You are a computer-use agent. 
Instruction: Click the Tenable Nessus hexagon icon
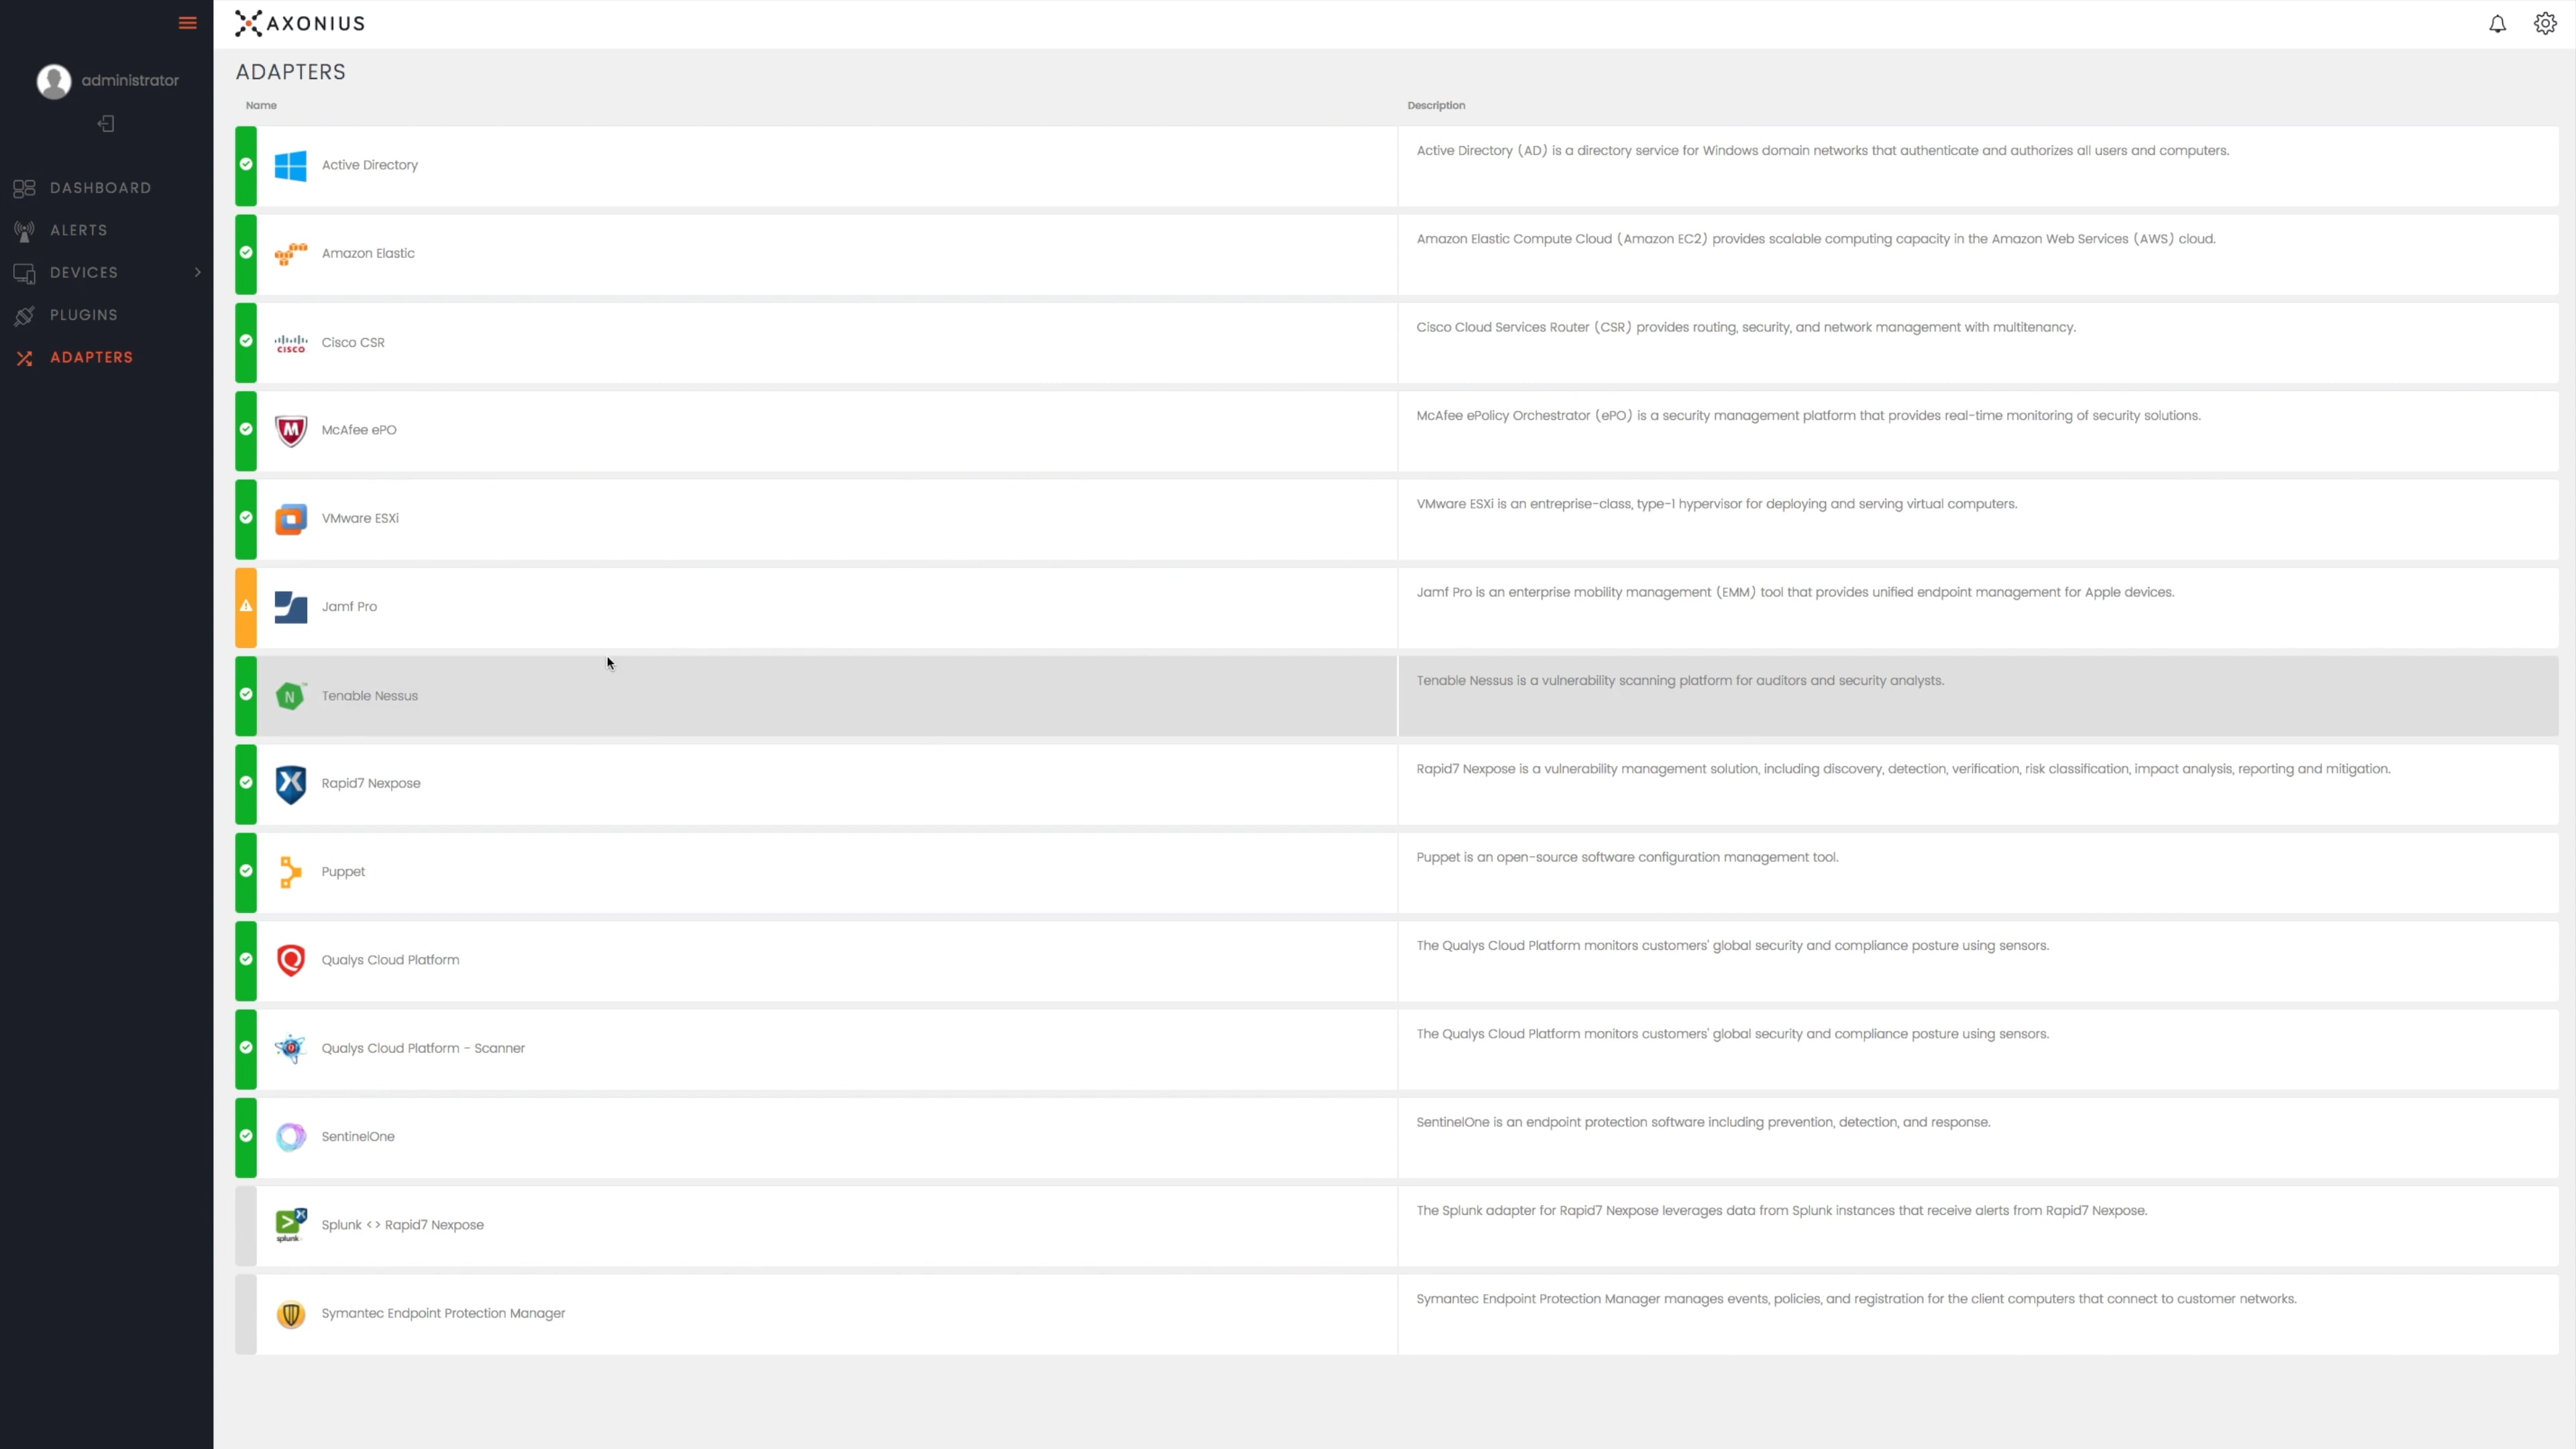tap(290, 696)
